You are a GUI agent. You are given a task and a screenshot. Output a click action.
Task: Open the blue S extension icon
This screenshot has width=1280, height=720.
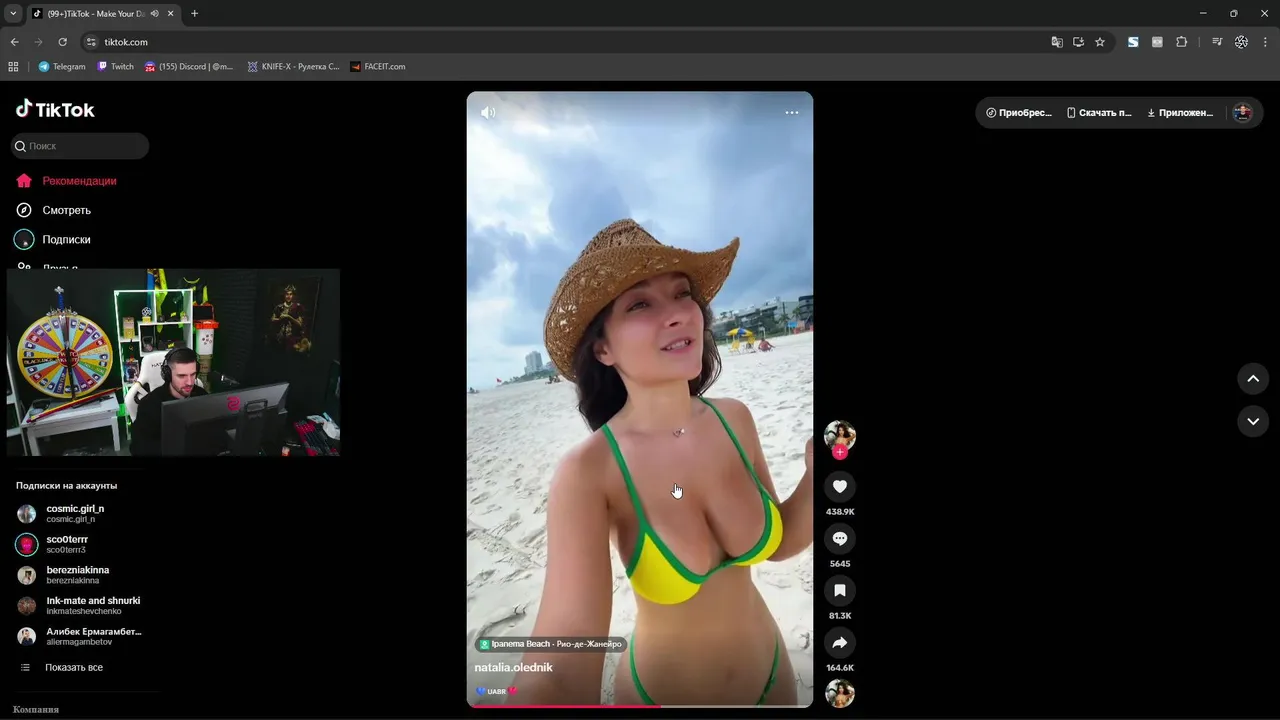tap(1133, 42)
